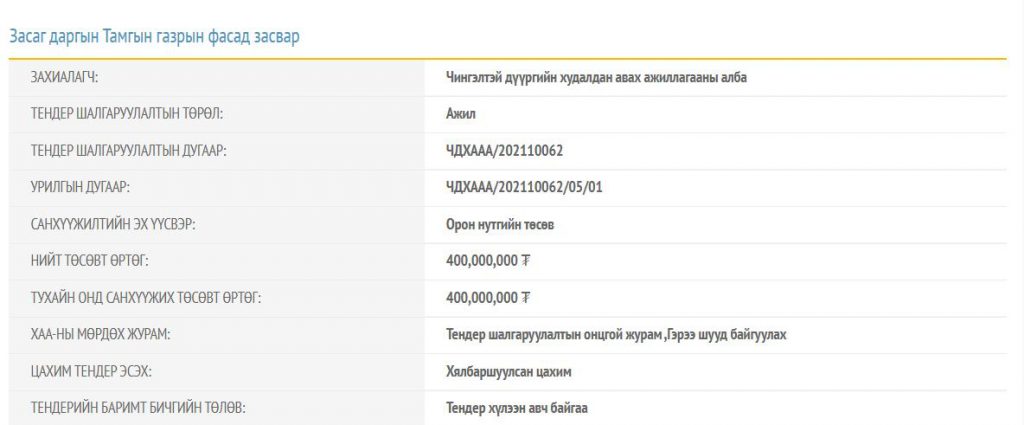Viewport: 1024px width, 425px height.
Task: Select the ЦАХИМ ТЕНДЕР ЭСЭХ label
Action: click(x=91, y=372)
